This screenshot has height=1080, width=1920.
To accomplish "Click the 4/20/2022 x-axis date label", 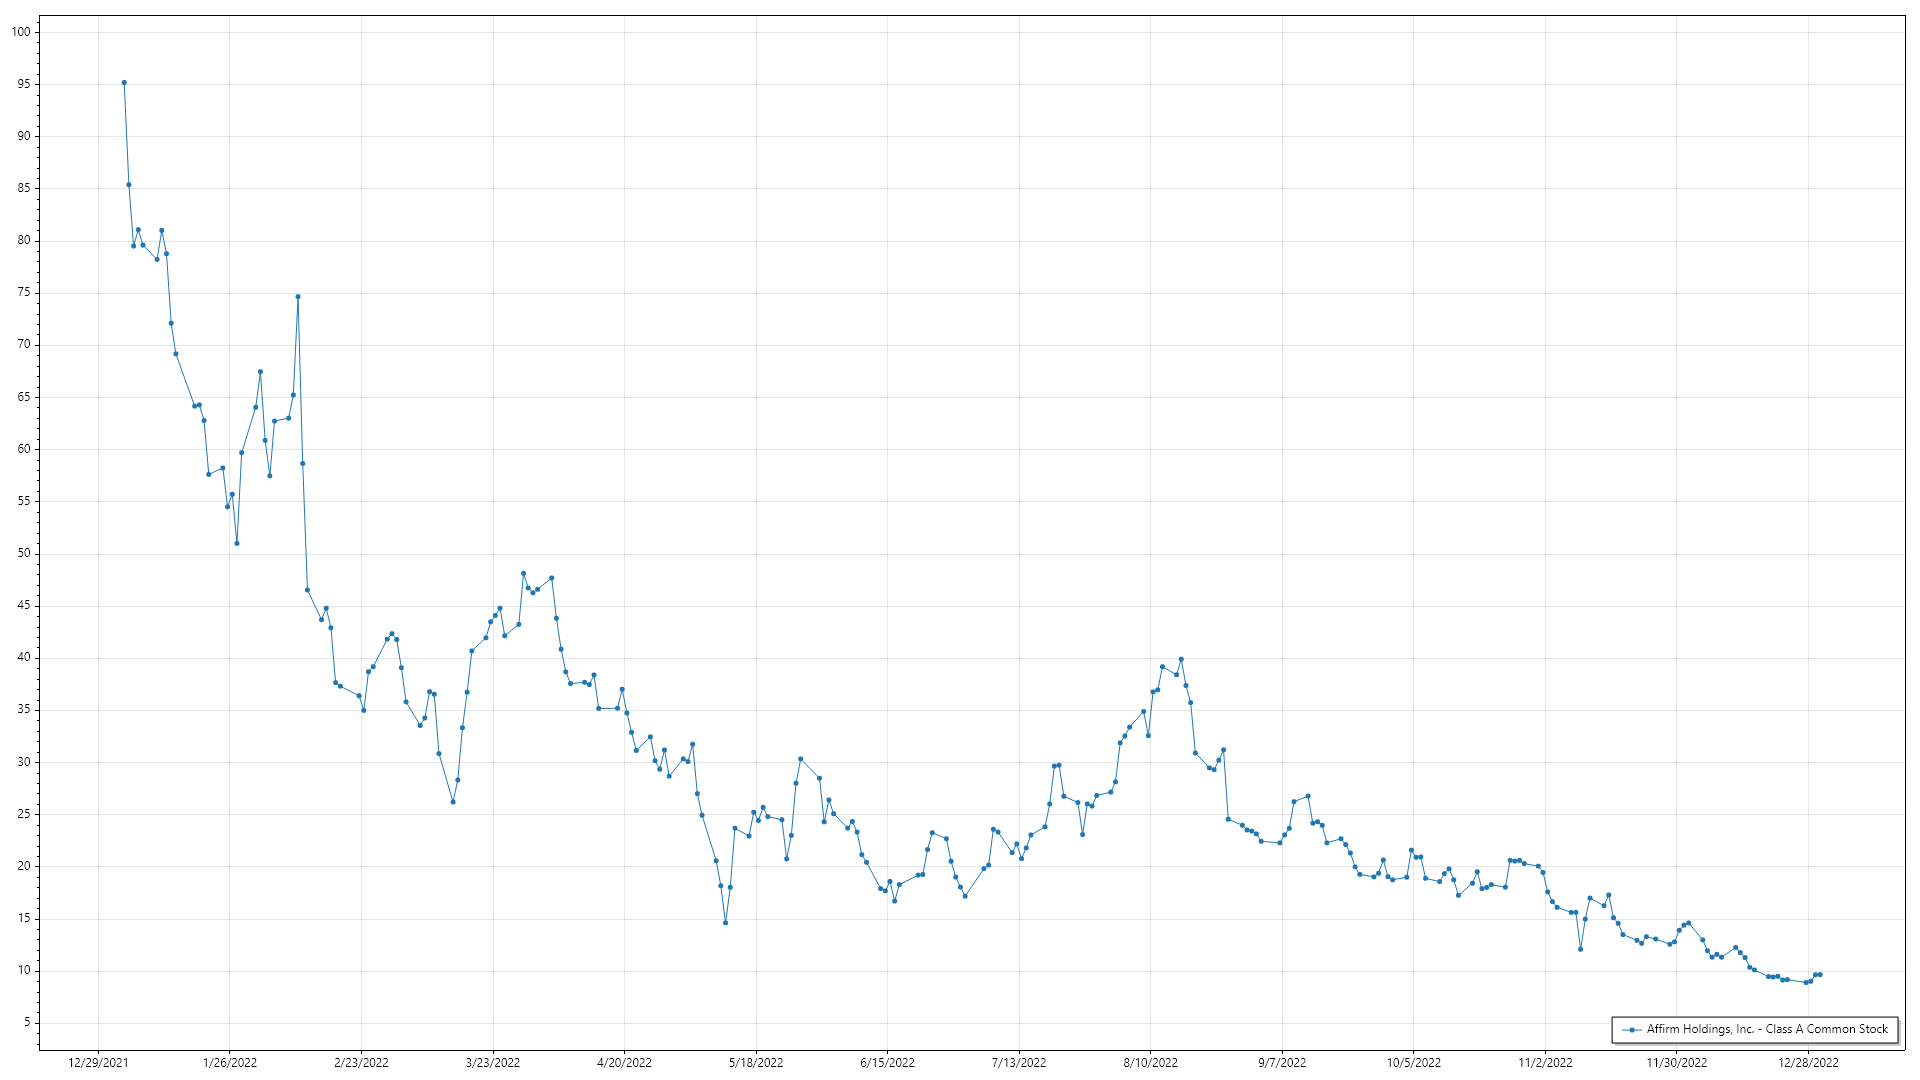I will pyautogui.click(x=624, y=1063).
